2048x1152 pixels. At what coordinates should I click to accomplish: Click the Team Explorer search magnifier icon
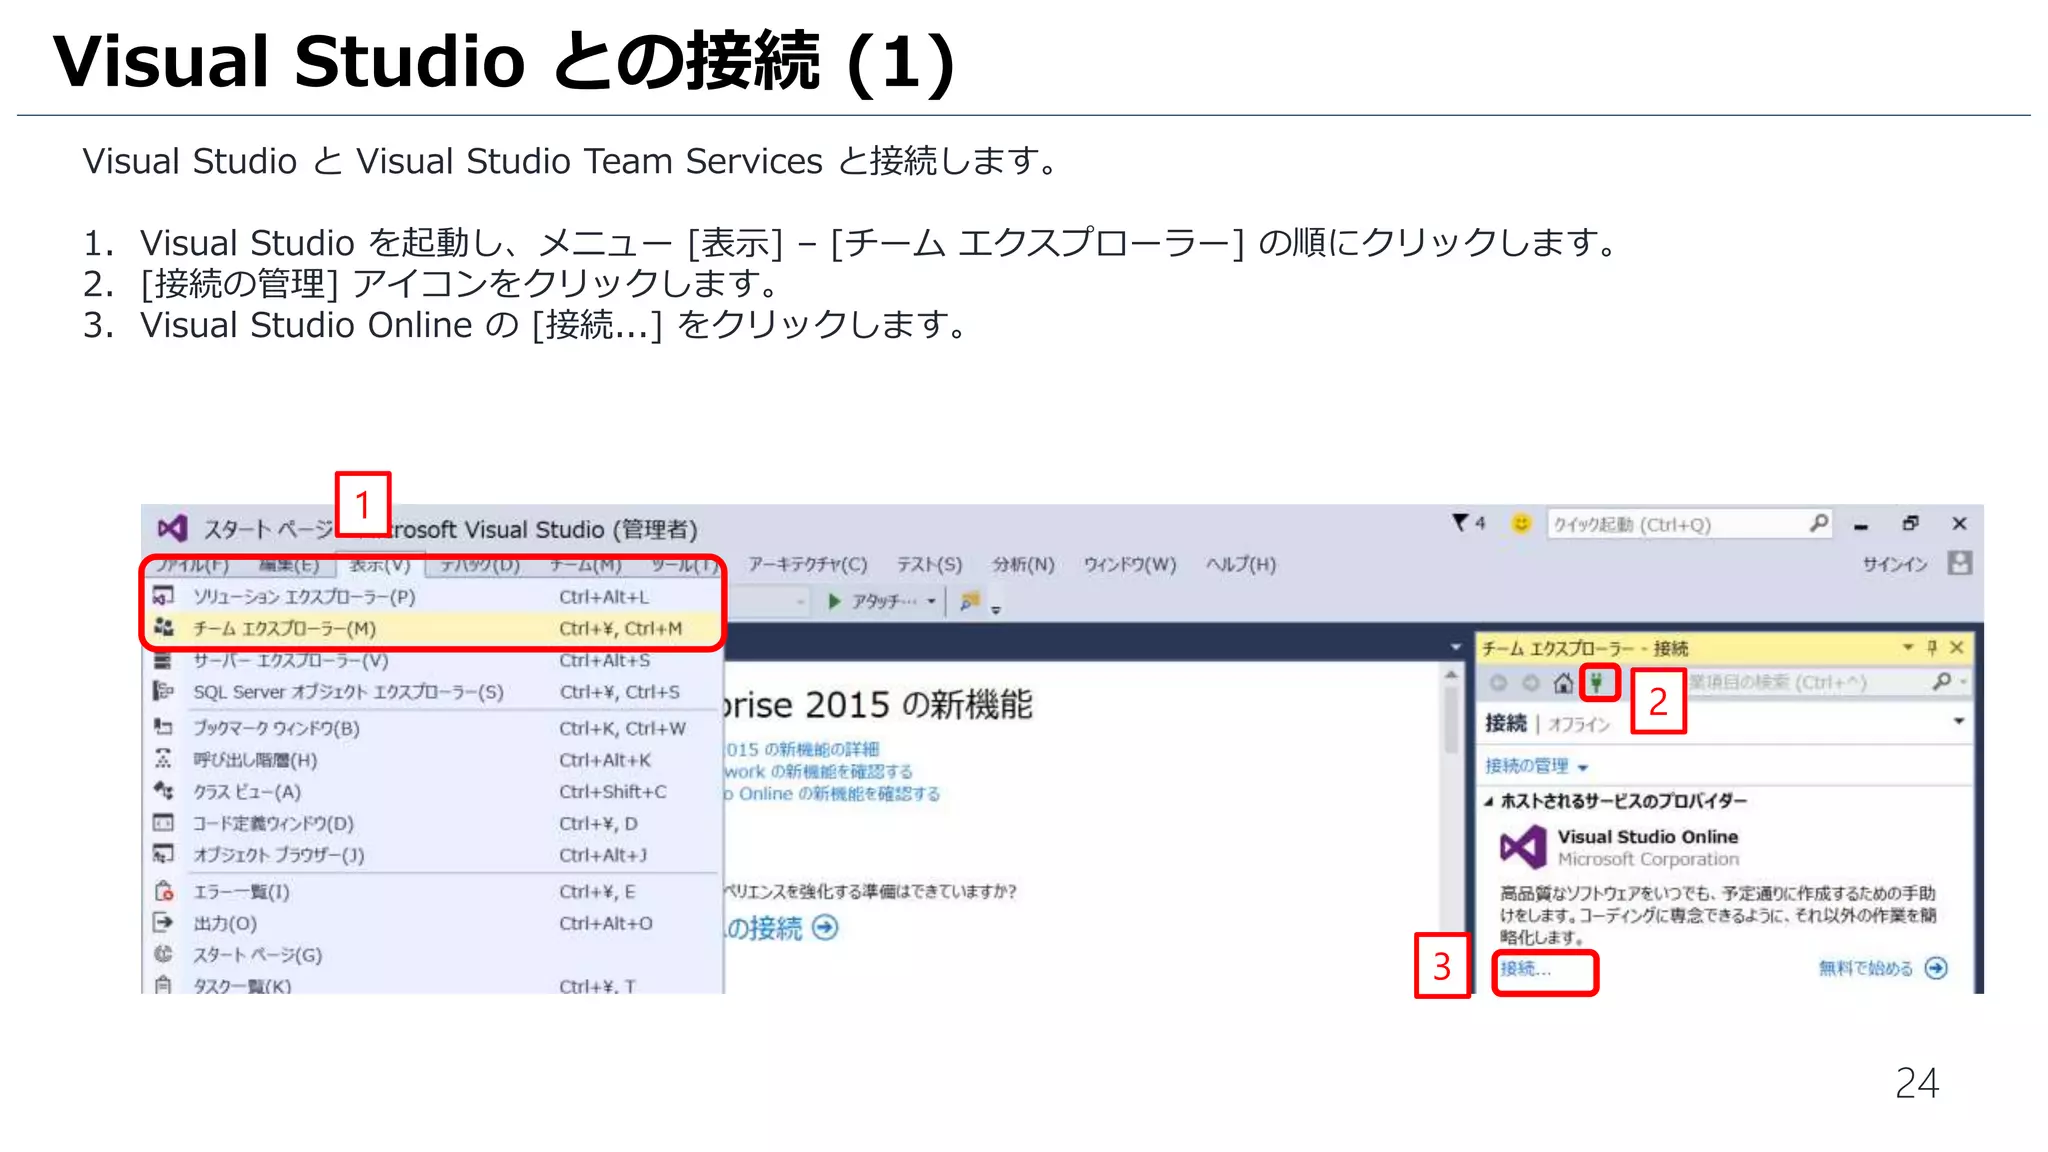tap(1941, 681)
